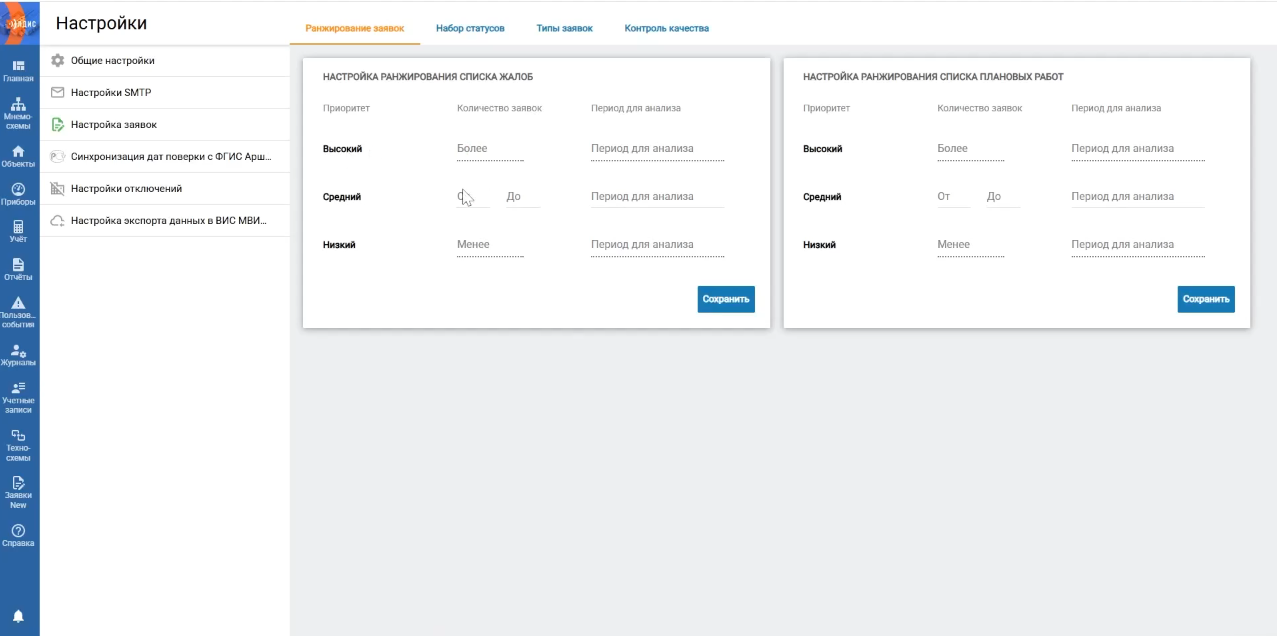
Task: Switch to the Контроль качества tab
Action: coord(666,28)
